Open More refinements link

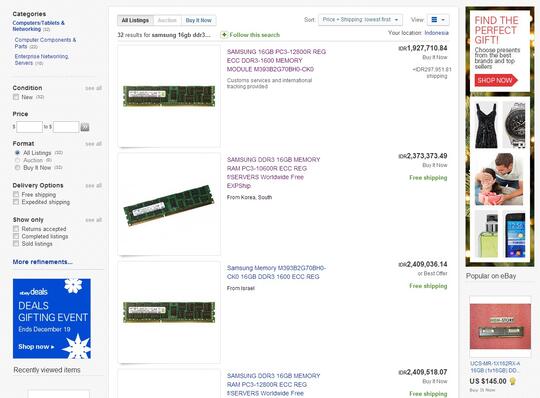(42, 262)
